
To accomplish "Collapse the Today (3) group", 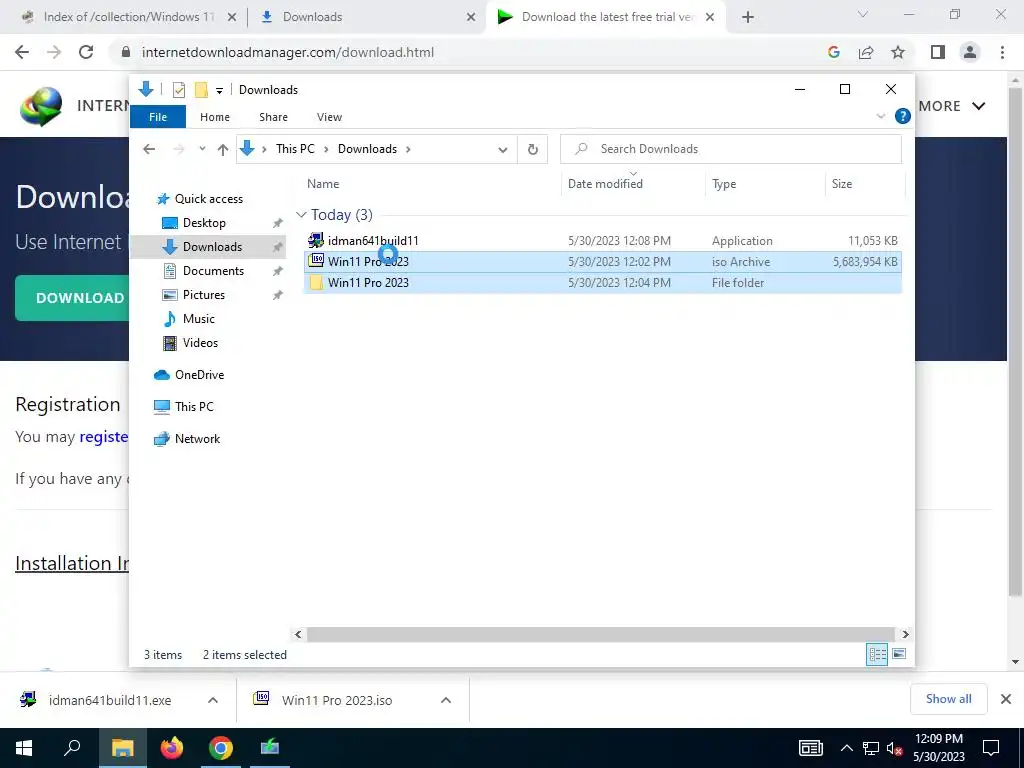I will point(301,215).
